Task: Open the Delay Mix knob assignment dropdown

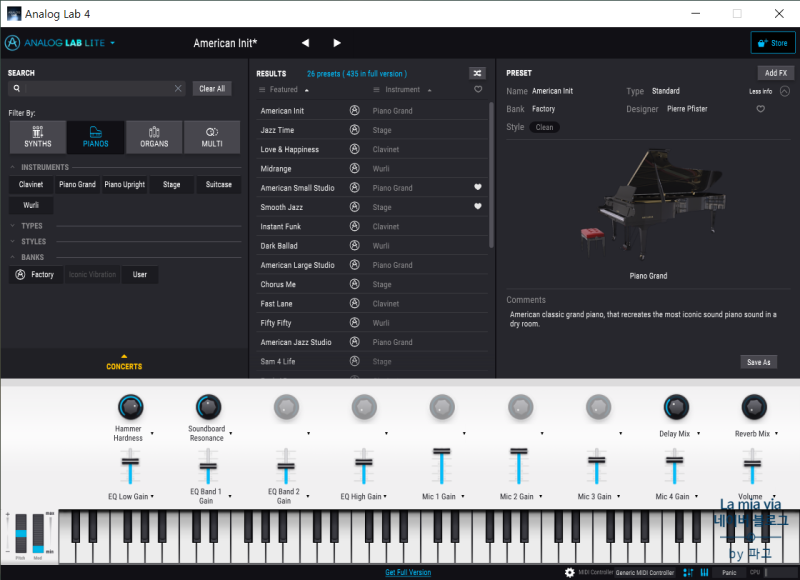Action: [698, 434]
